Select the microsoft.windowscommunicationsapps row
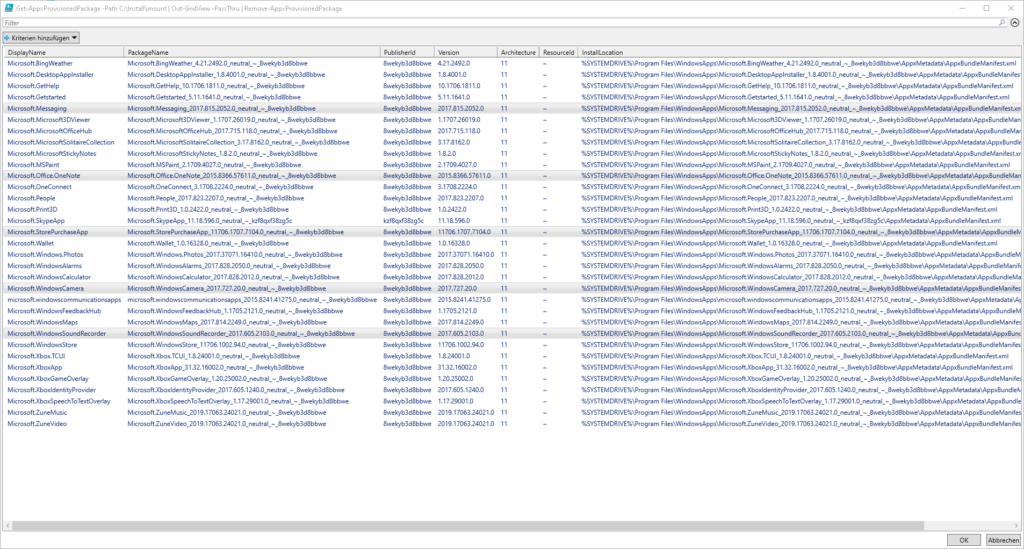 pyautogui.click(x=512, y=300)
